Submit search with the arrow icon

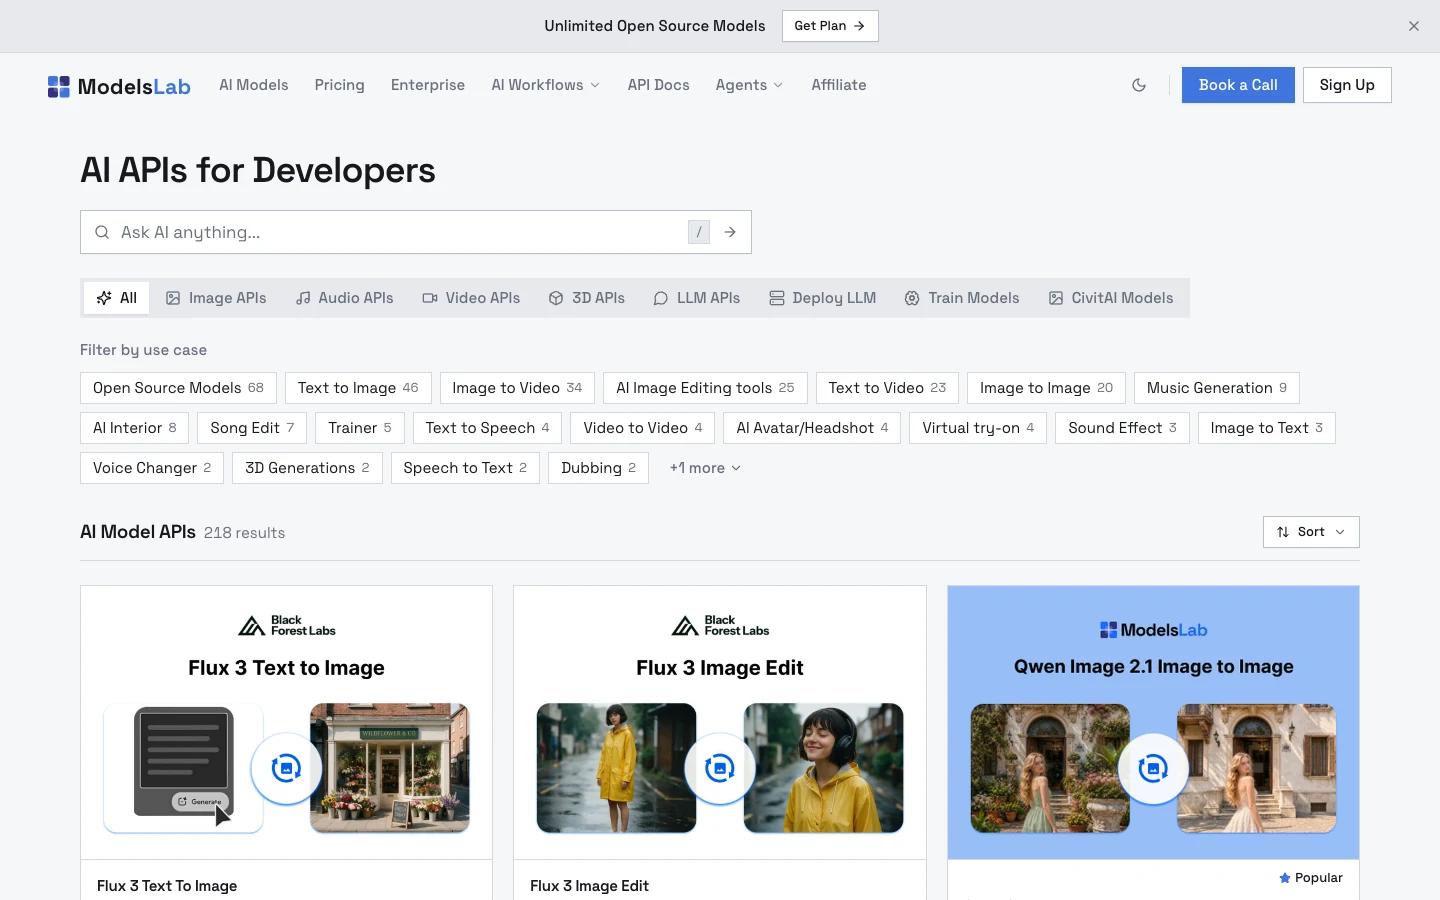coord(730,232)
